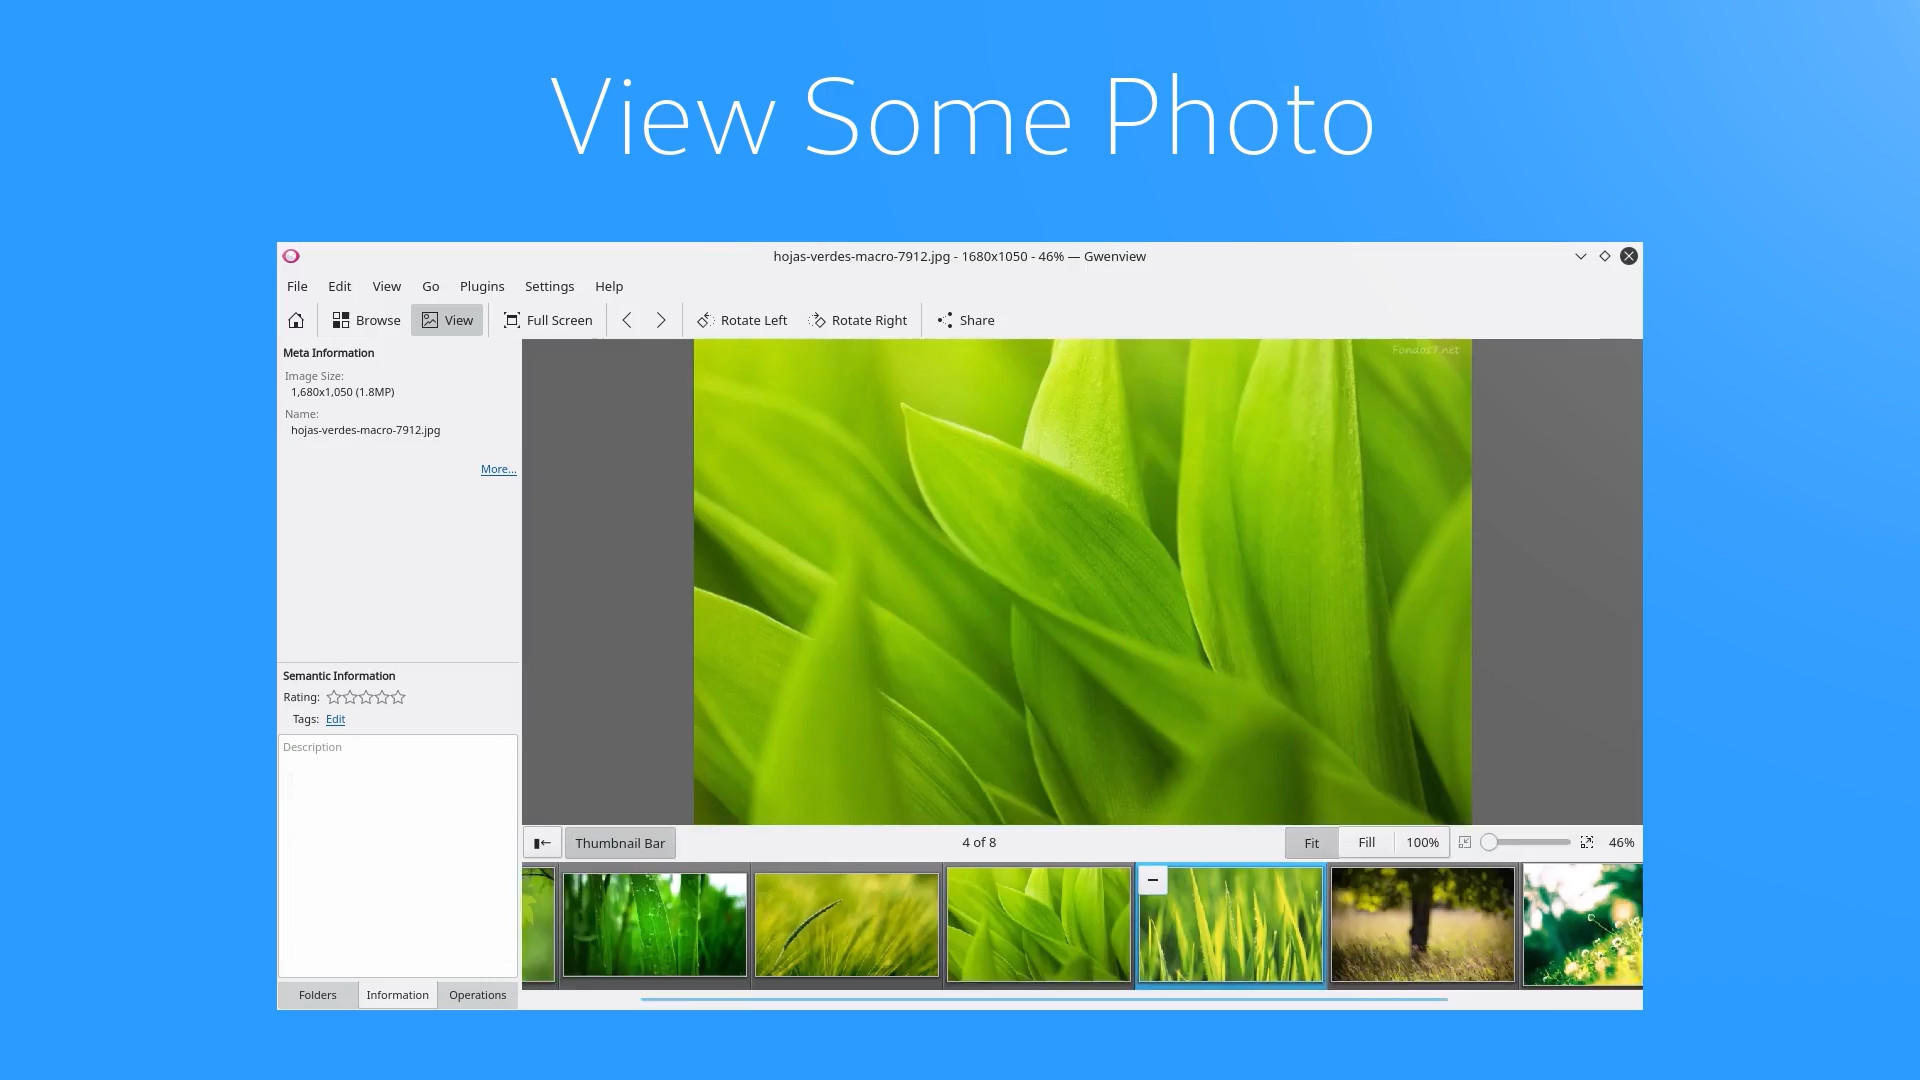Click the thumbnail bar horizontal scrollbar
This screenshot has width=1920, height=1080.
pyautogui.click(x=1044, y=999)
